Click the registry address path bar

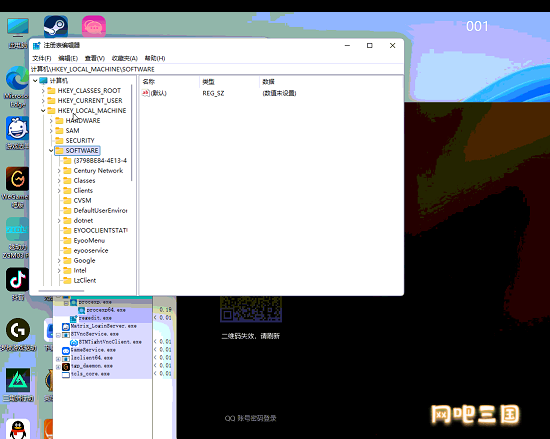(217, 69)
